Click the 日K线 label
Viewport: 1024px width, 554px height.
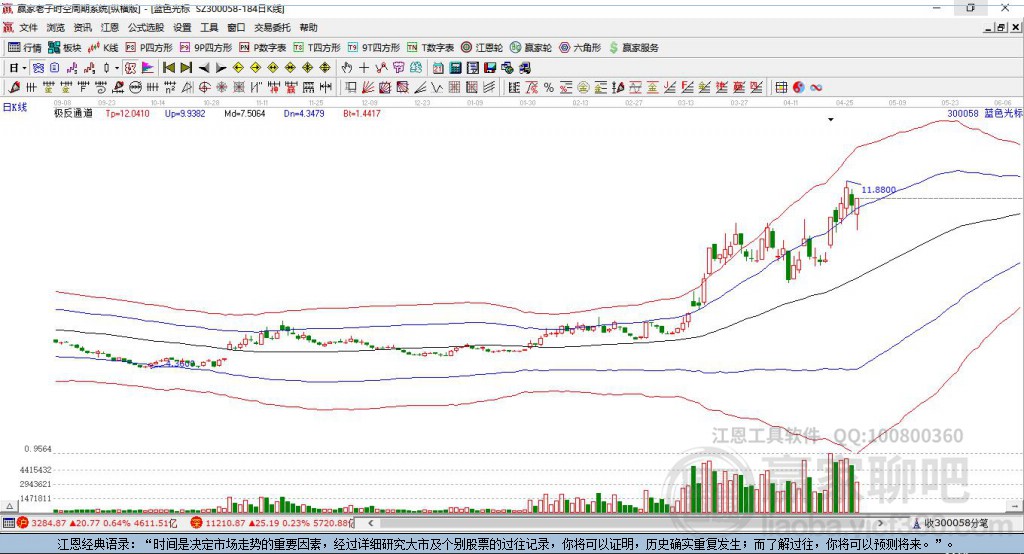(x=15, y=107)
